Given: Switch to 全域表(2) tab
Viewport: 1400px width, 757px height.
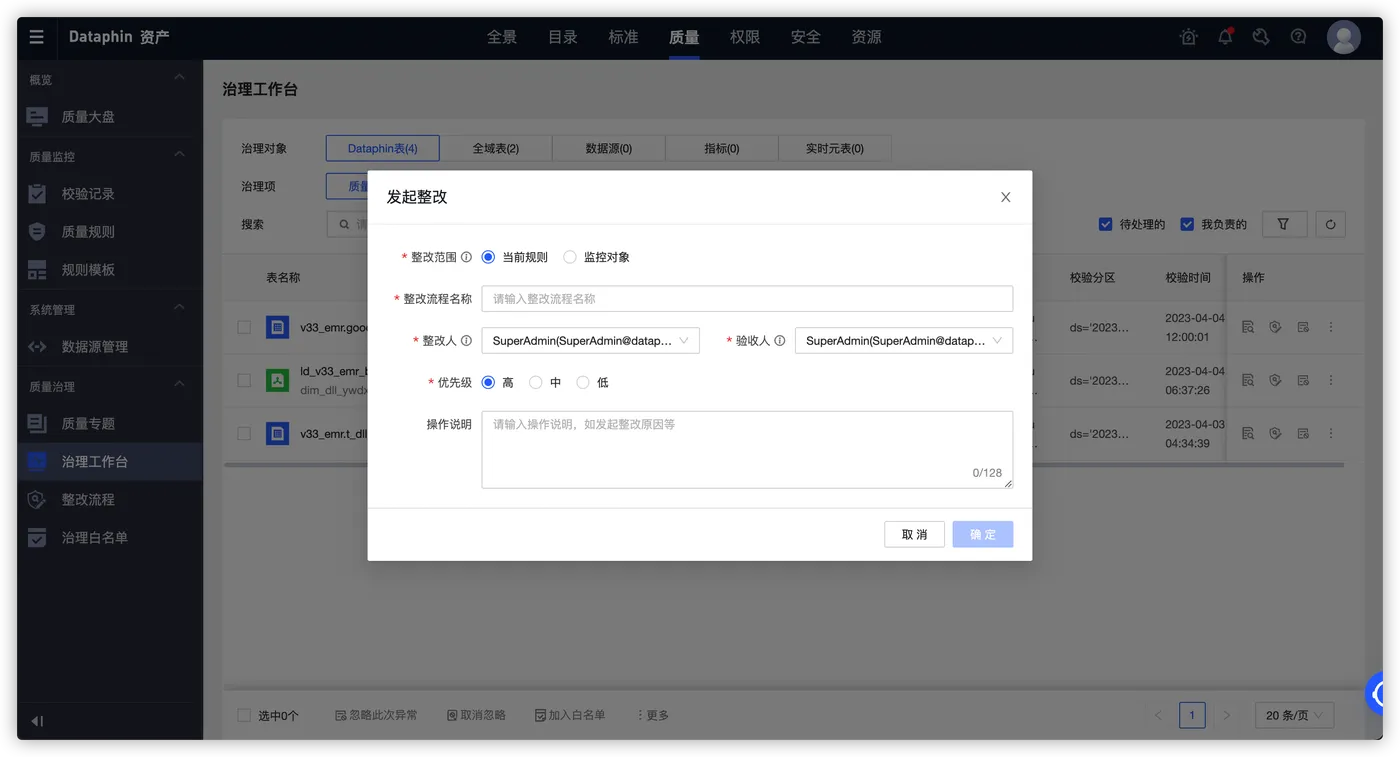Looking at the screenshot, I should point(496,148).
